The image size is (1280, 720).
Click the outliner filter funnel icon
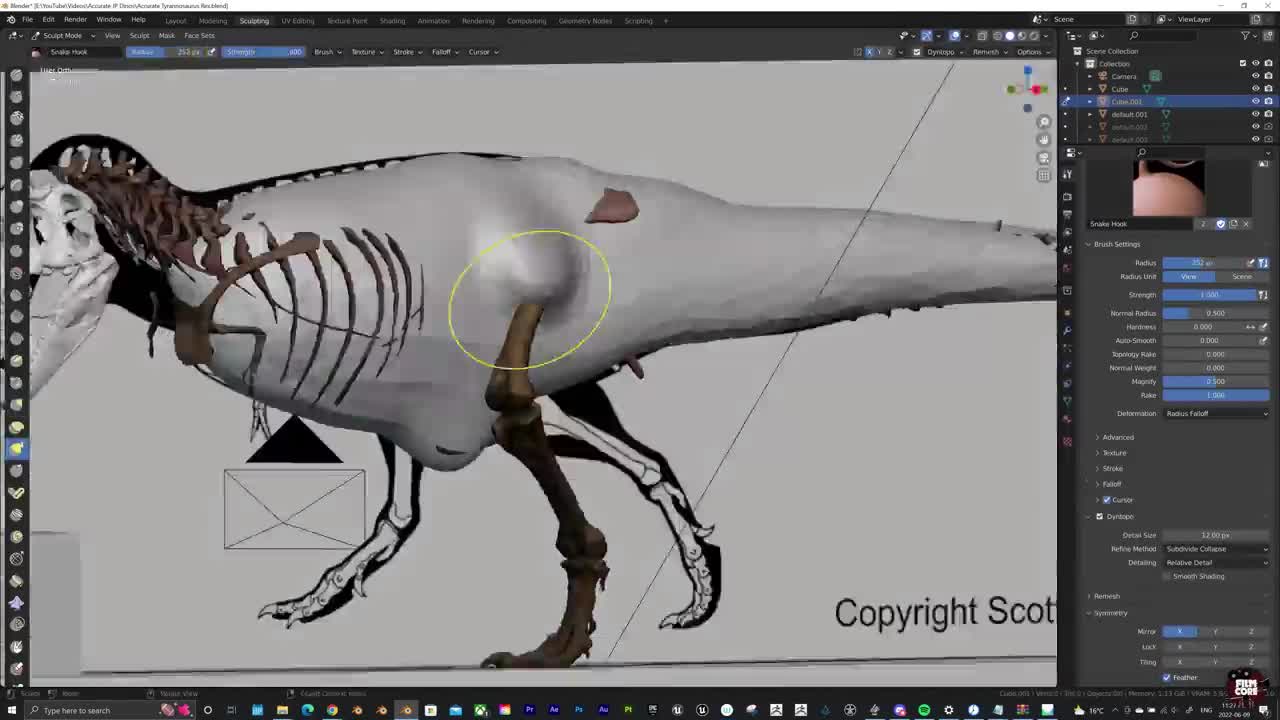coord(1246,36)
